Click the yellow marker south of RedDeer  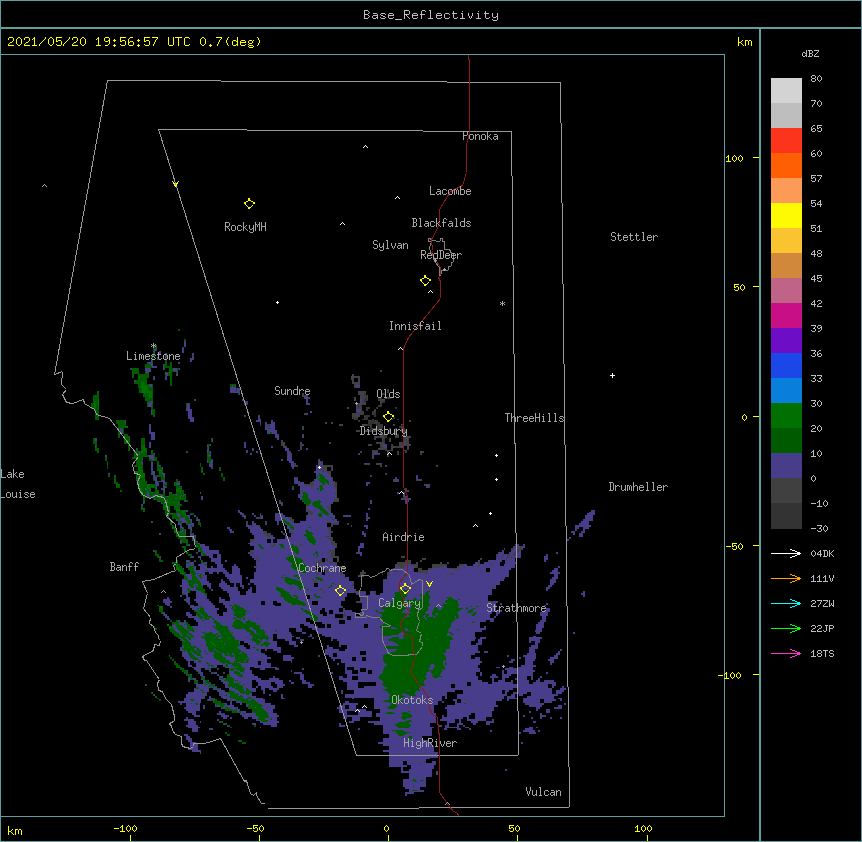(426, 281)
